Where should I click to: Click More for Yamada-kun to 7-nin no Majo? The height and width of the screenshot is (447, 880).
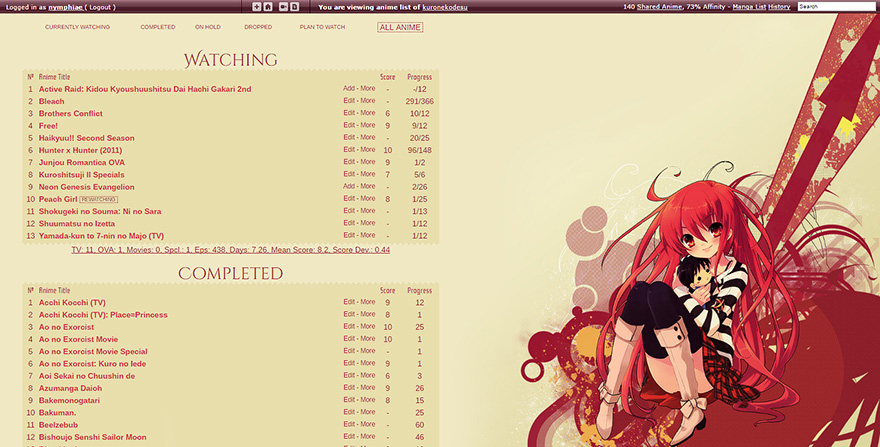tap(368, 235)
